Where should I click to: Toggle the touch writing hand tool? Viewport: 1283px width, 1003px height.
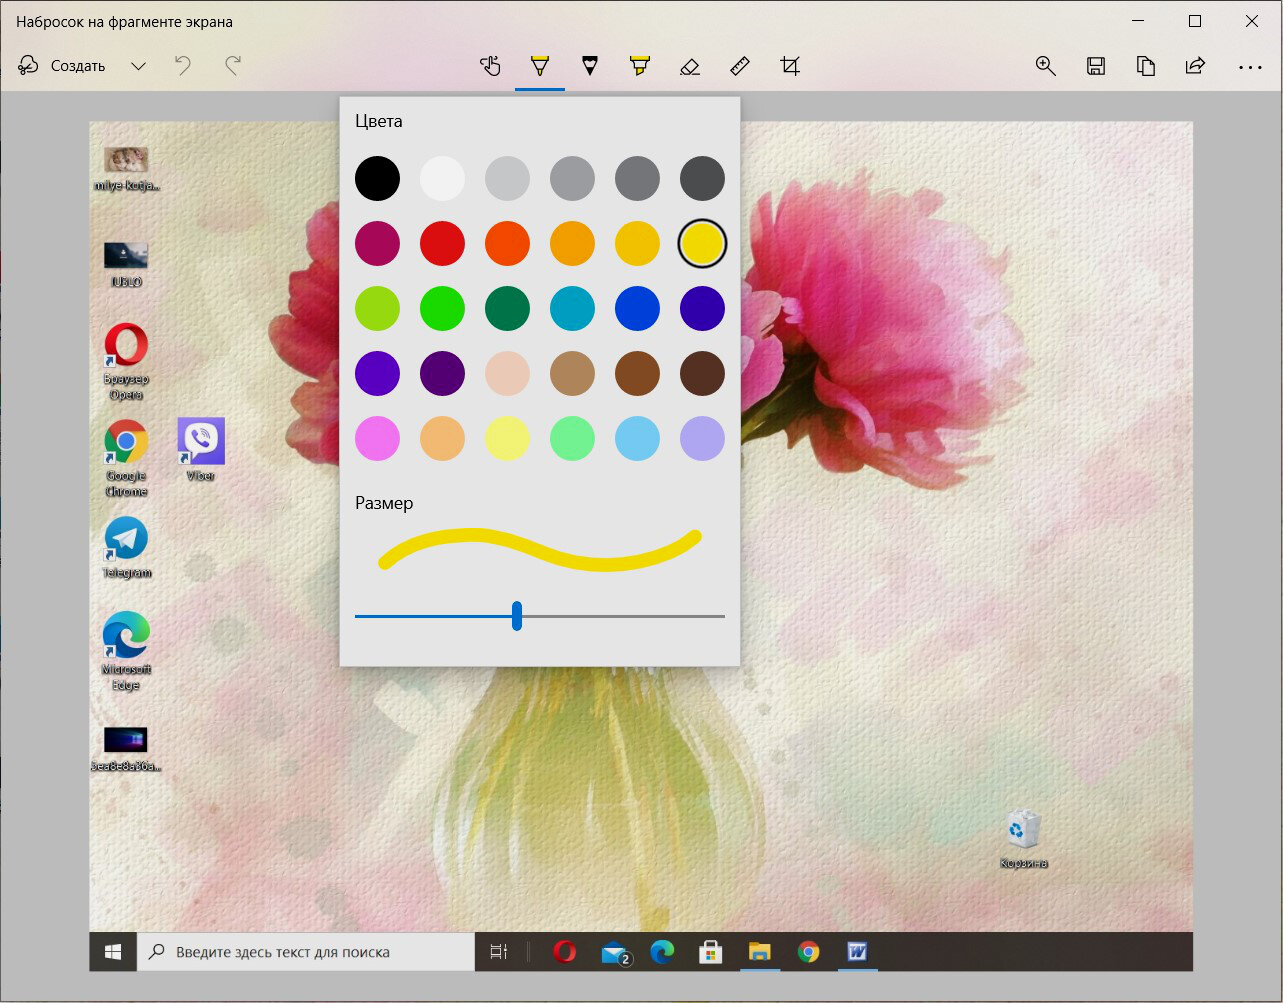point(490,66)
